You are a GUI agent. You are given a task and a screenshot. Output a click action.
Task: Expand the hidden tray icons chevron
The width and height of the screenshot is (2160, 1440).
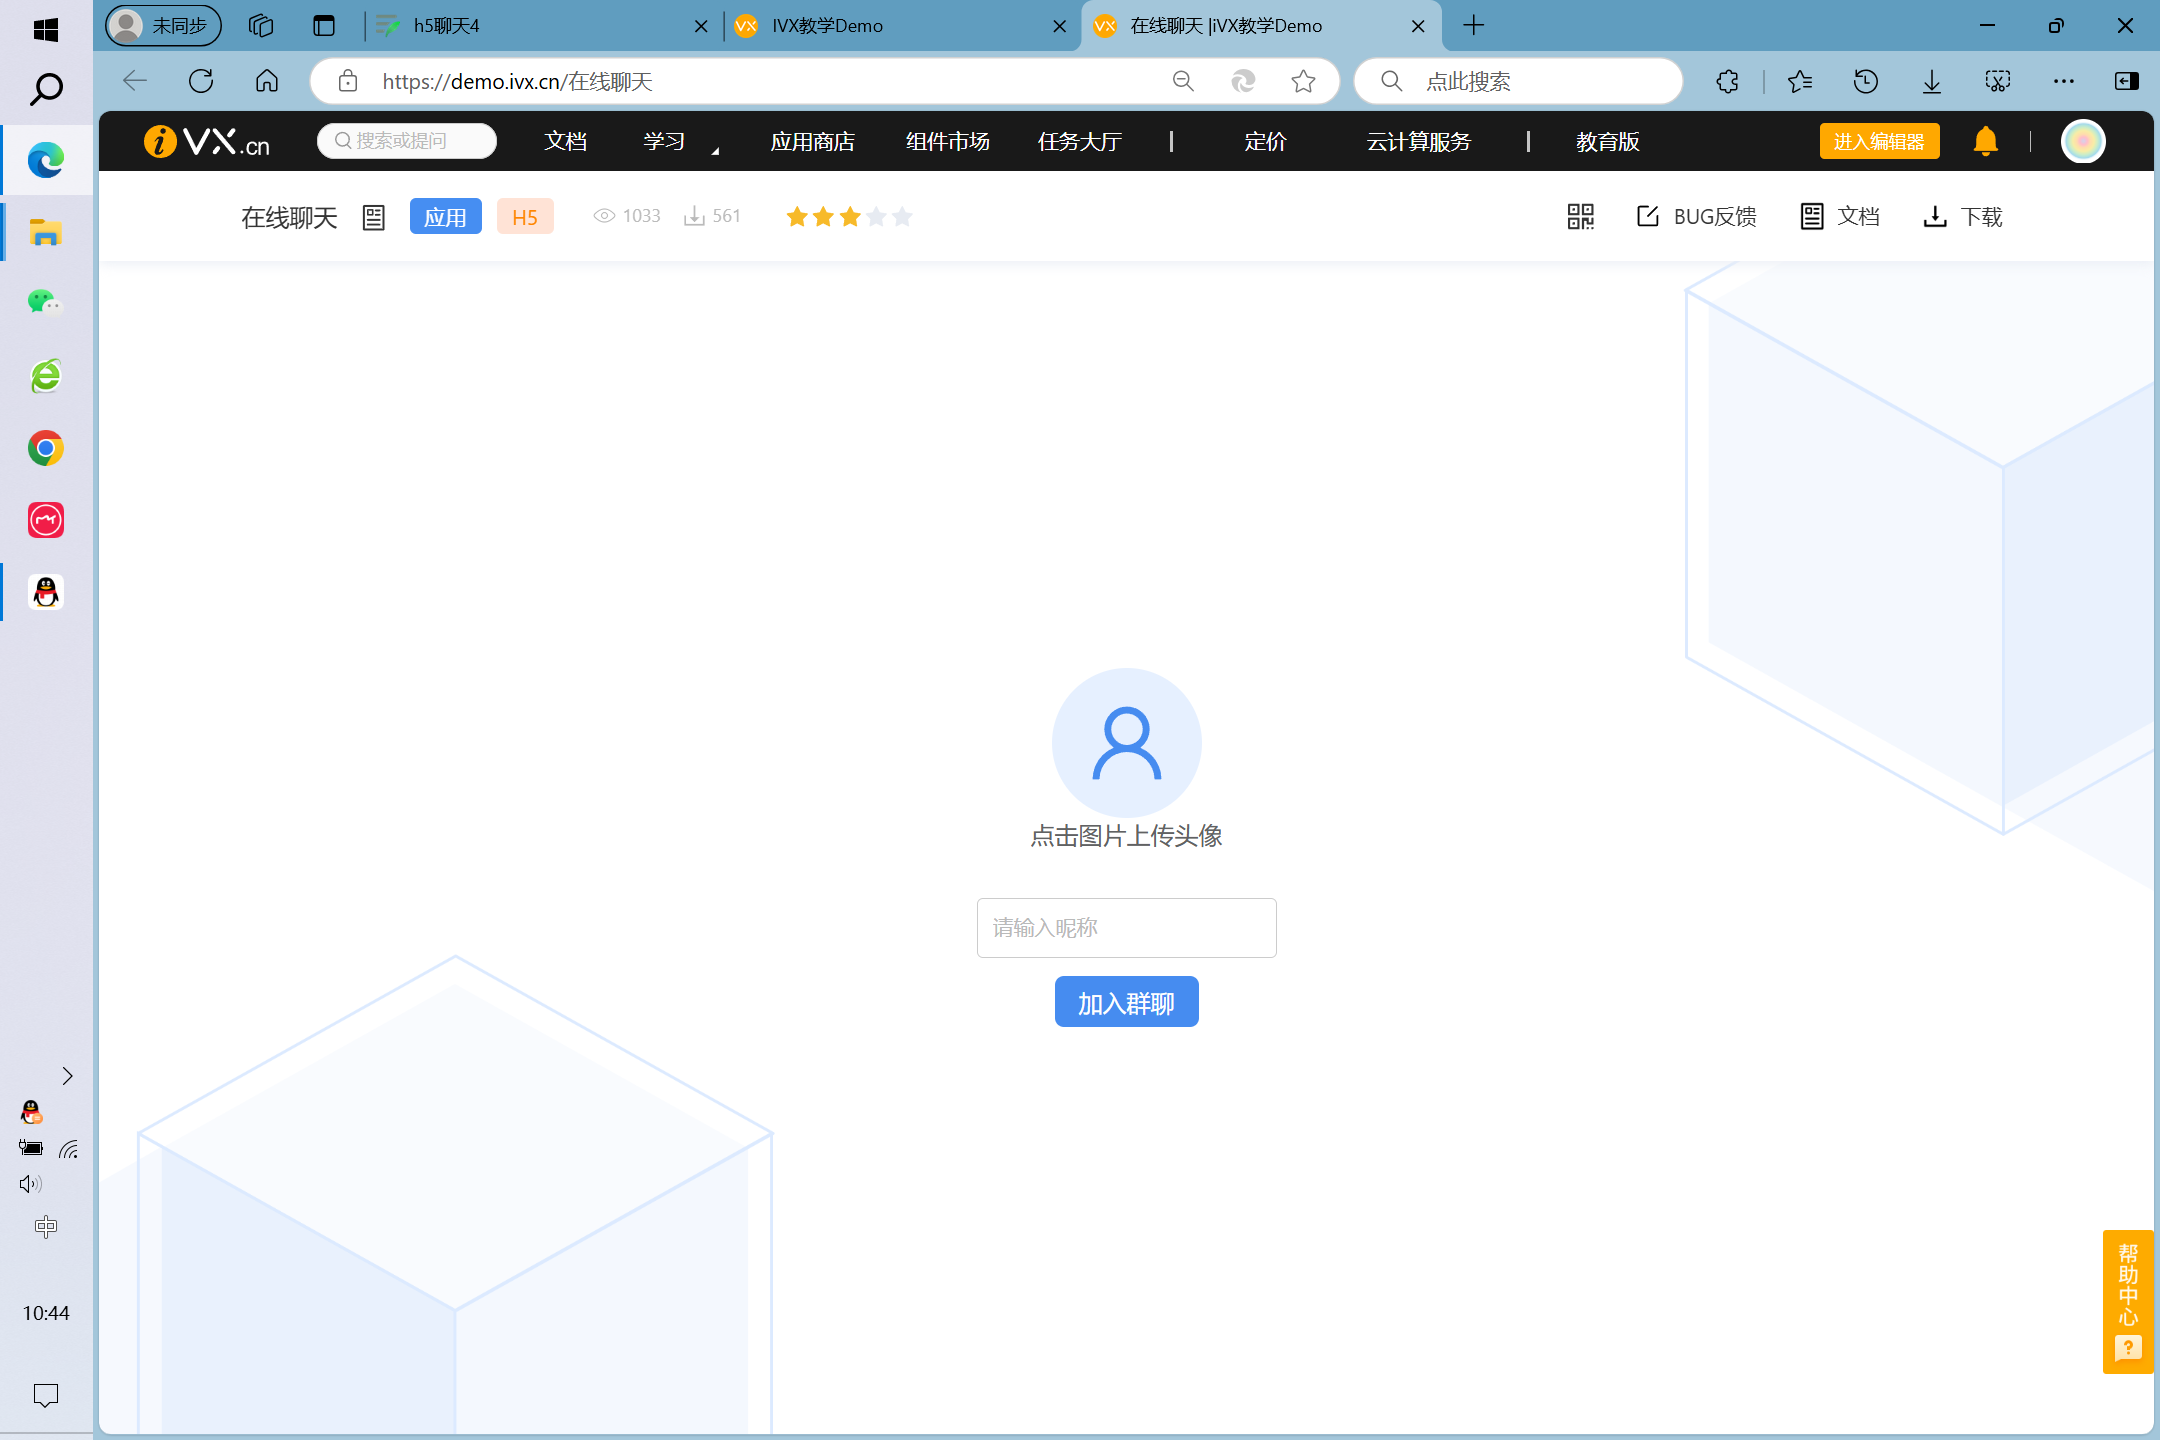coord(67,1076)
